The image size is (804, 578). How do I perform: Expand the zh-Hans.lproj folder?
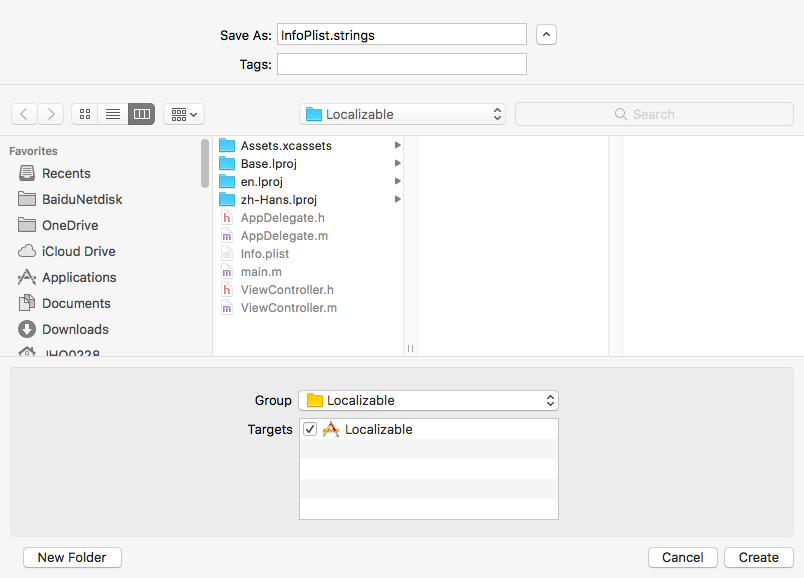(x=397, y=199)
